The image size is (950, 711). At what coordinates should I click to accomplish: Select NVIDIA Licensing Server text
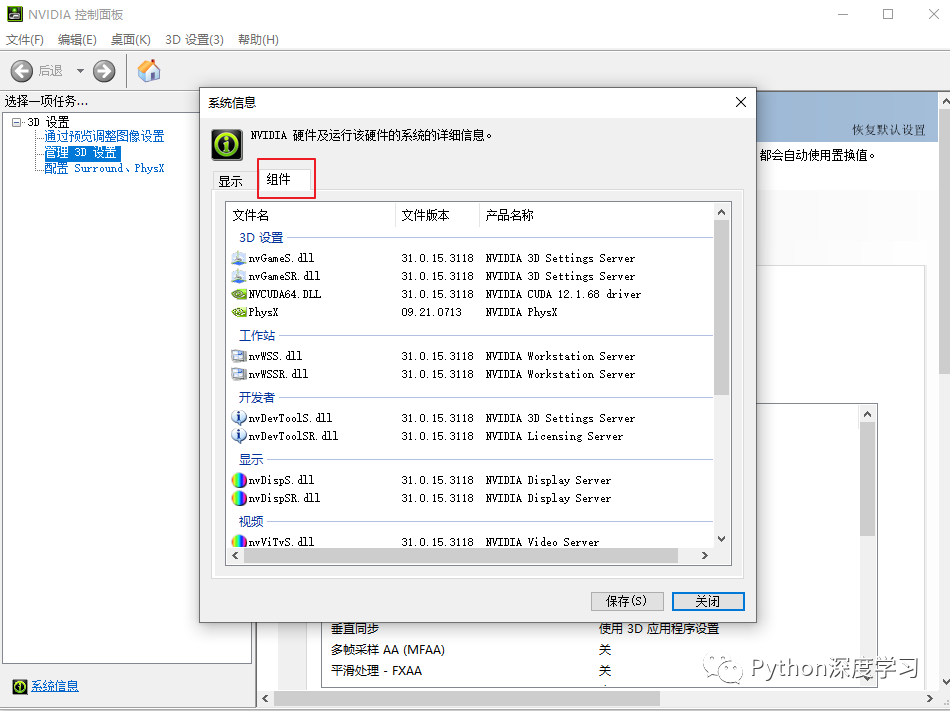554,436
